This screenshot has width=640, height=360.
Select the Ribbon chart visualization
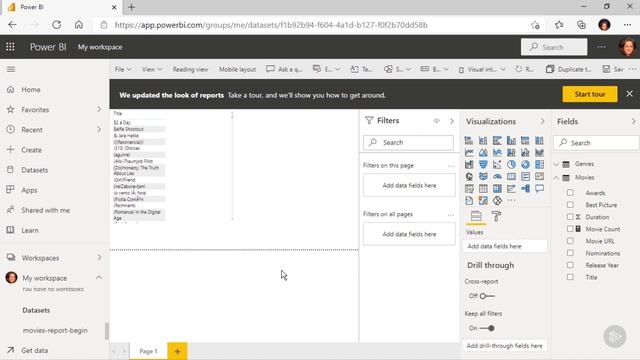(539, 153)
